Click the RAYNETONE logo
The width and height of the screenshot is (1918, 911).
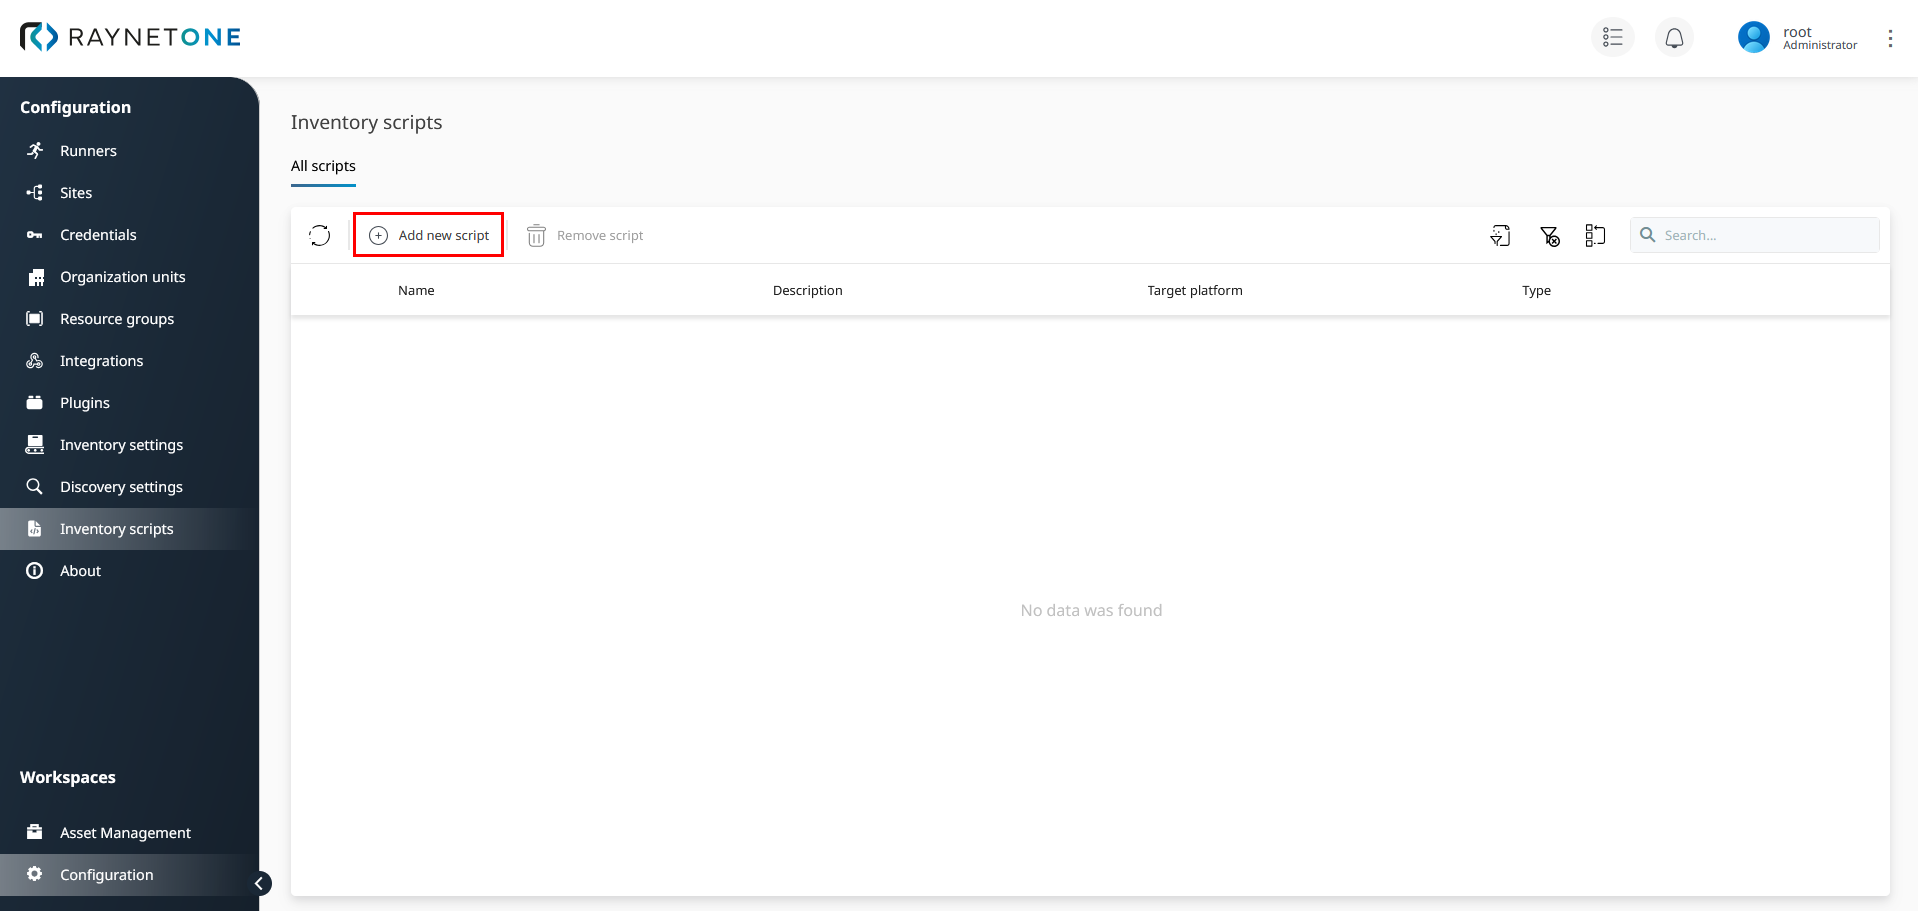click(129, 36)
